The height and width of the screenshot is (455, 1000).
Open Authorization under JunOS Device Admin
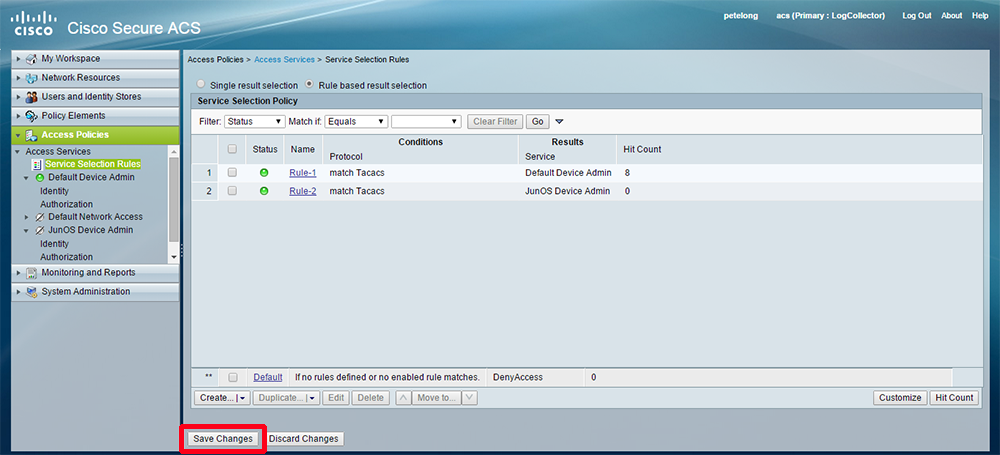(66, 257)
